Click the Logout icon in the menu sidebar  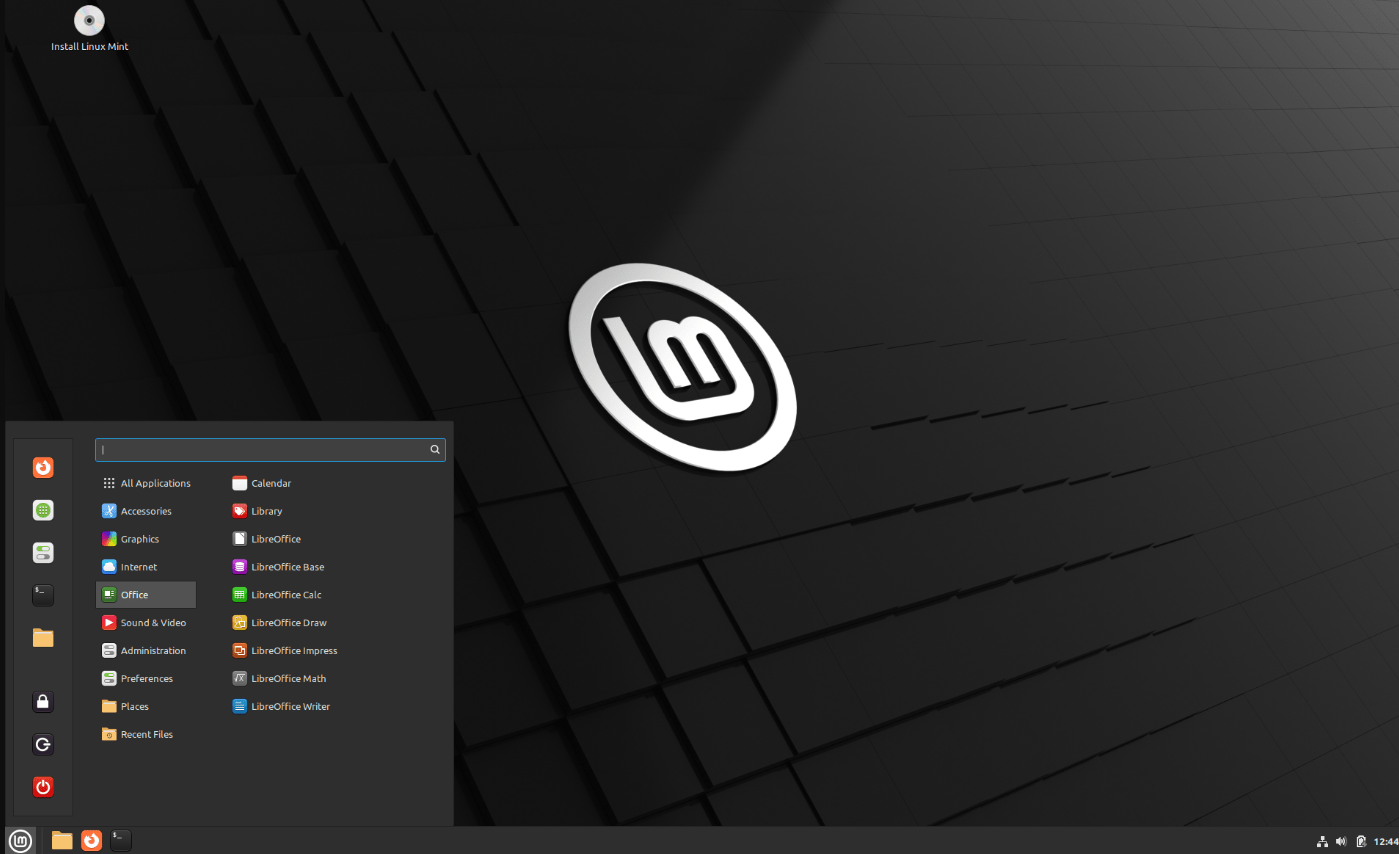(43, 745)
